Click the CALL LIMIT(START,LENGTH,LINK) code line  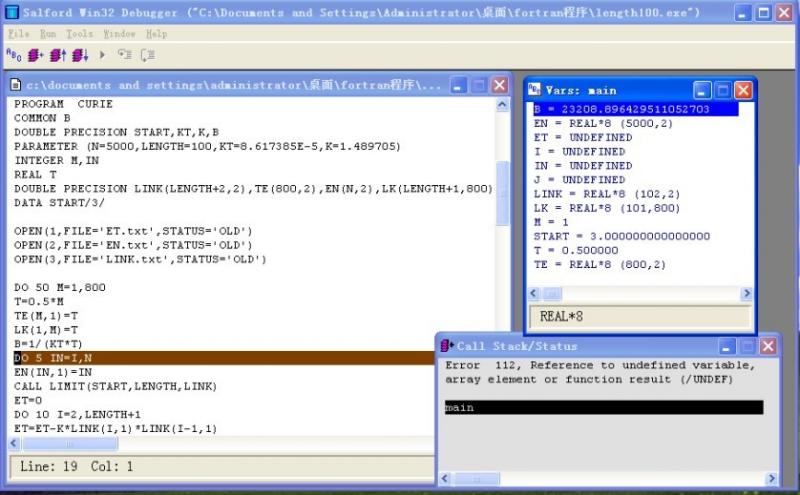tap(115, 386)
